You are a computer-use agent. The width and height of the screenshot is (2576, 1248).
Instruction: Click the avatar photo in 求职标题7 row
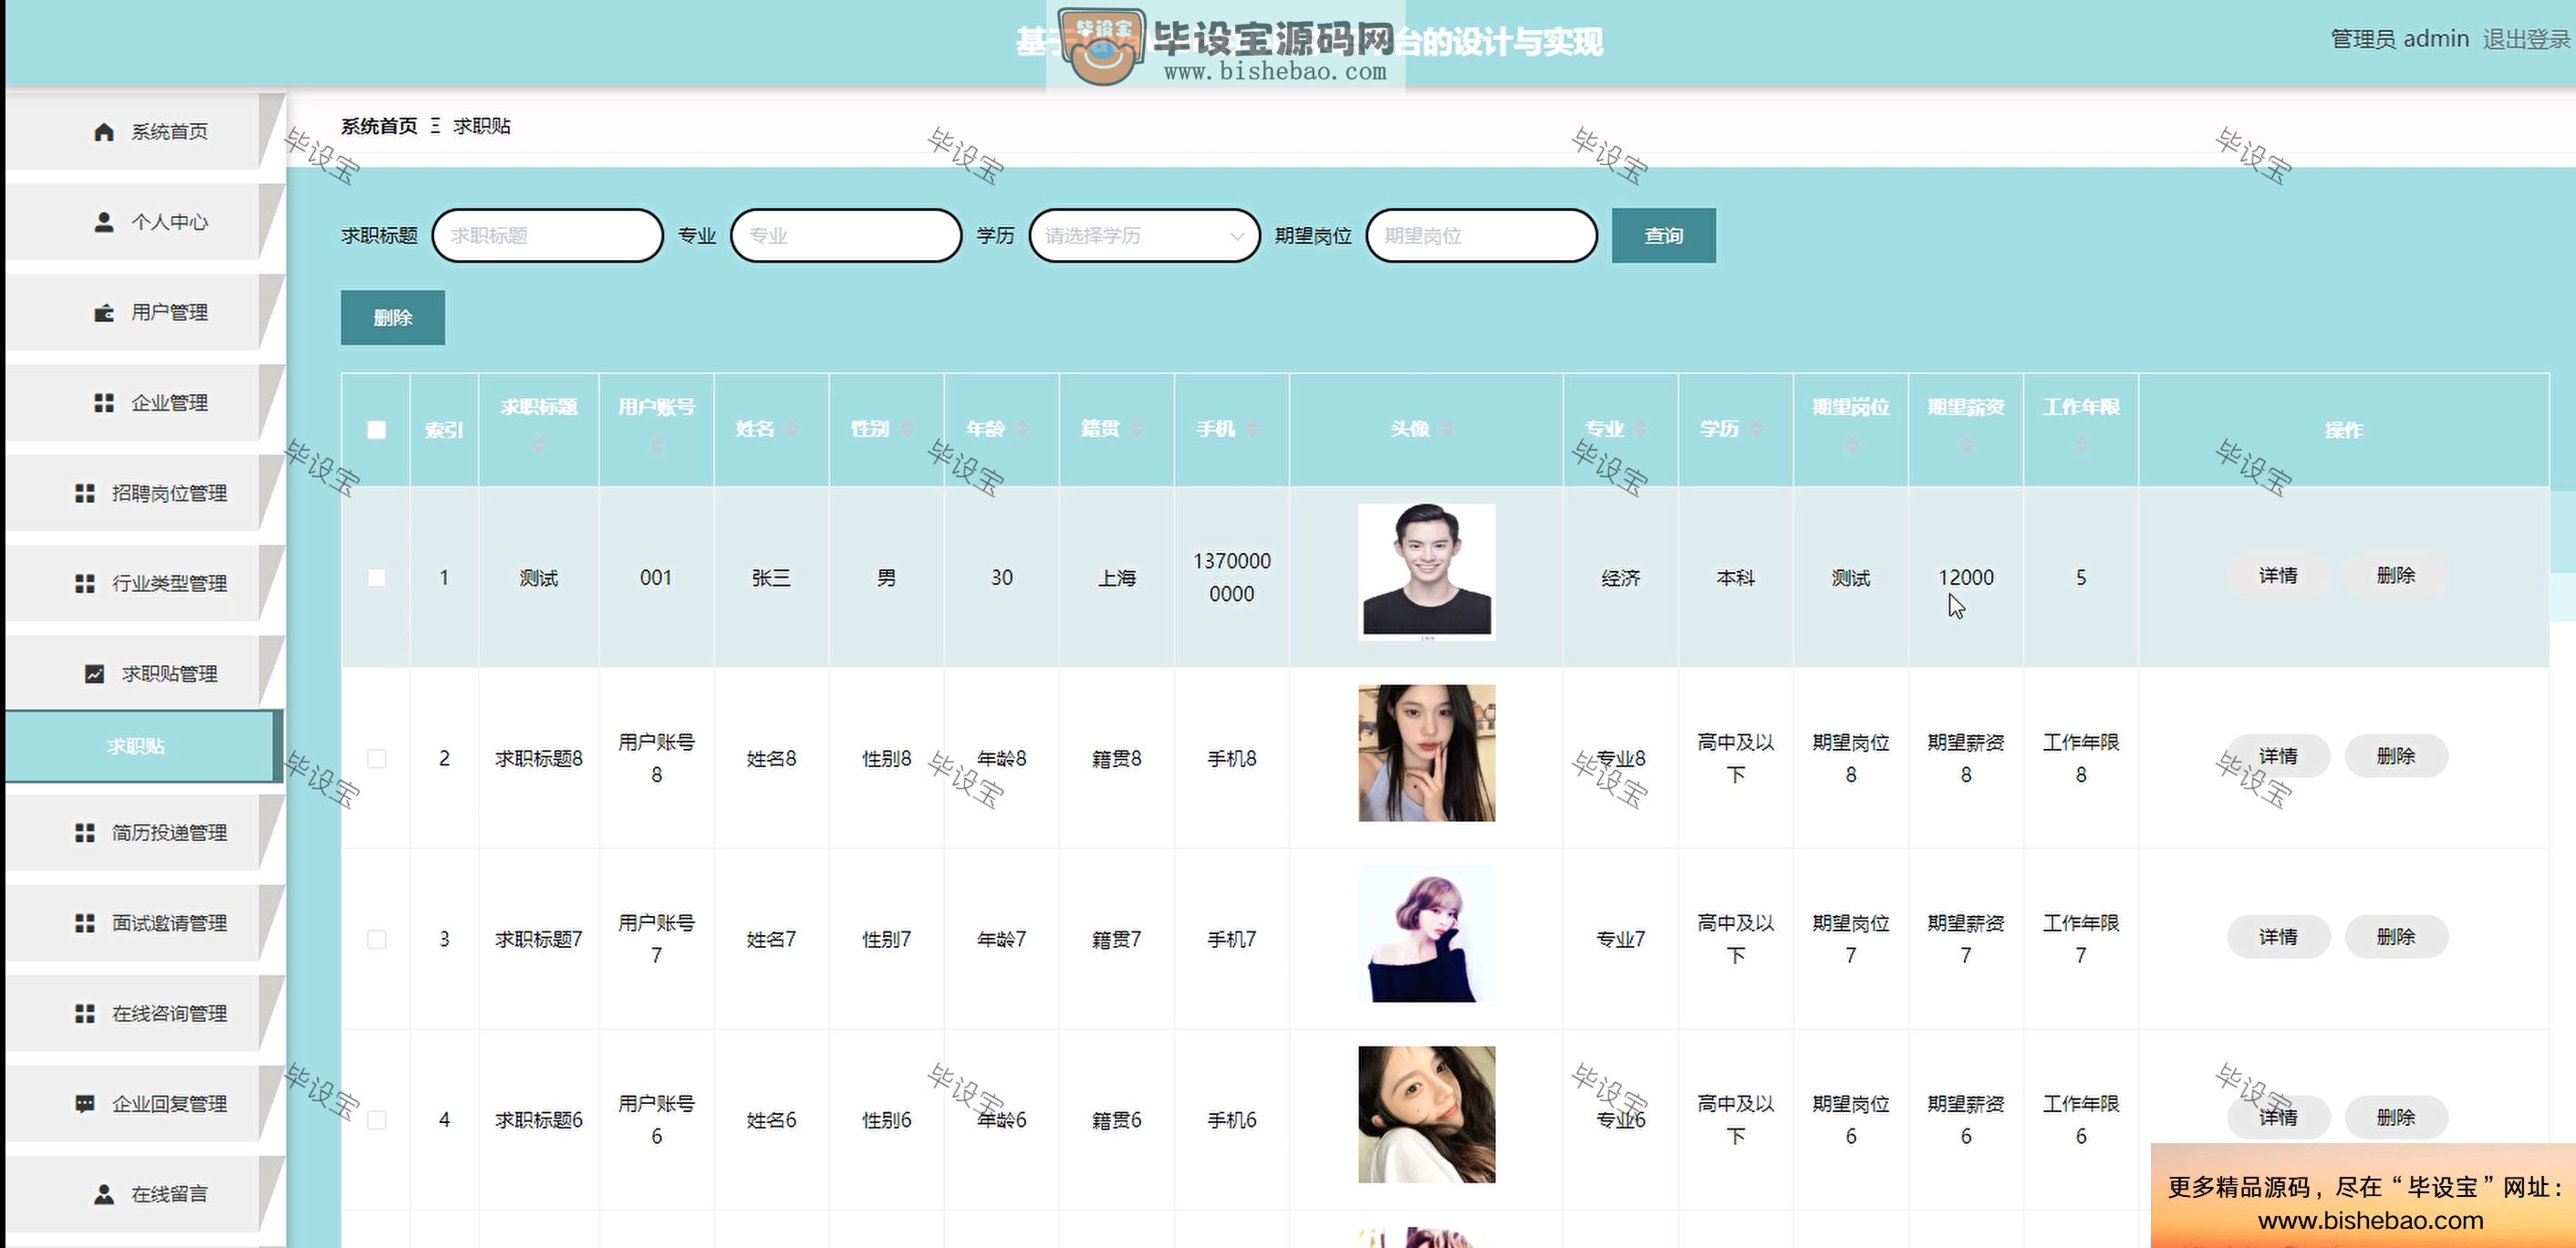tap(1427, 934)
